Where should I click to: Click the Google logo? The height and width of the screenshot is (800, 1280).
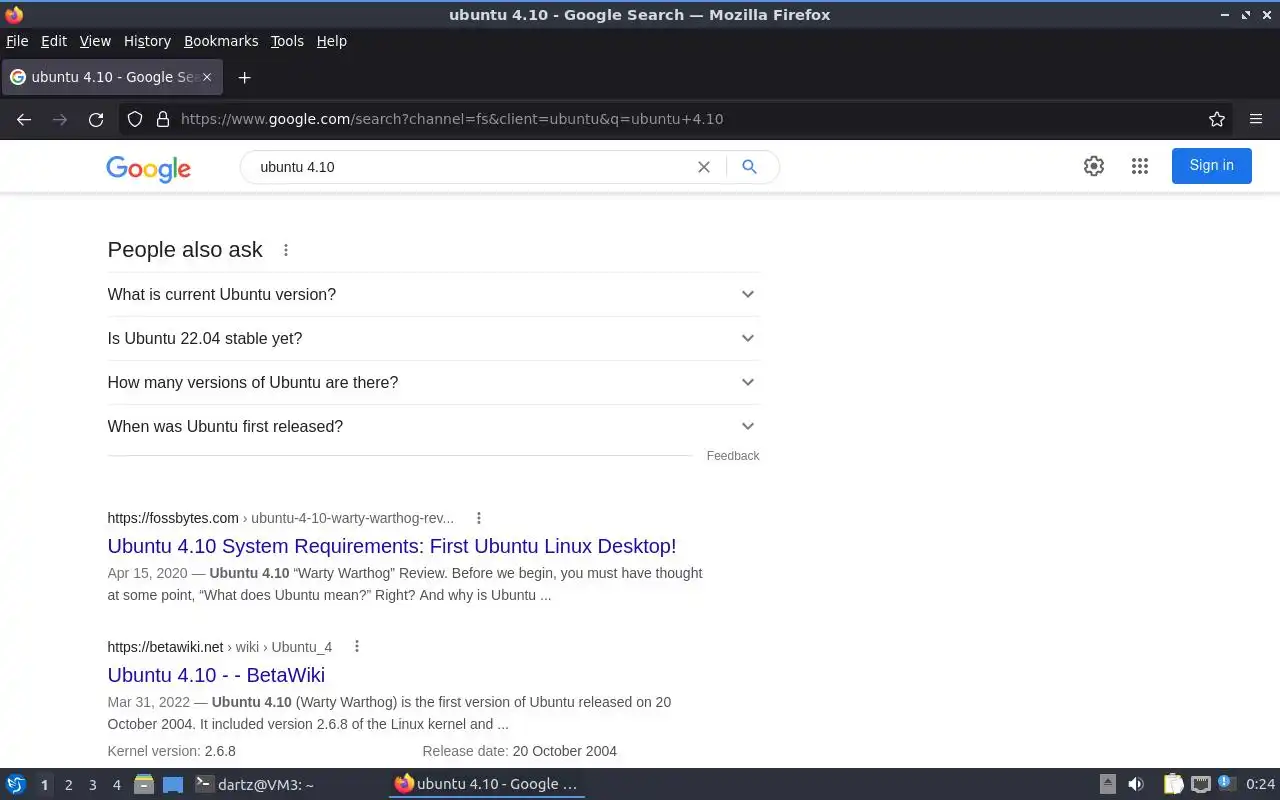coord(148,168)
